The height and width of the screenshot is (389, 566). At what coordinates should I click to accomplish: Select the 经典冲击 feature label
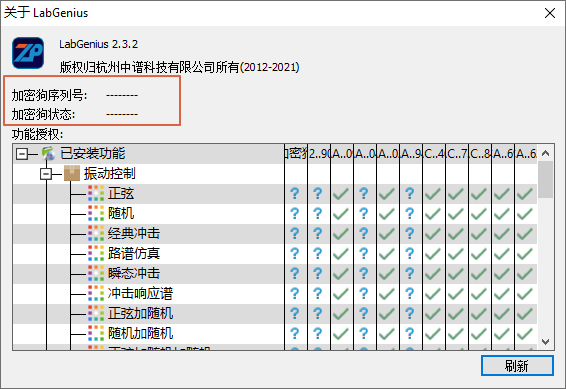pos(134,233)
